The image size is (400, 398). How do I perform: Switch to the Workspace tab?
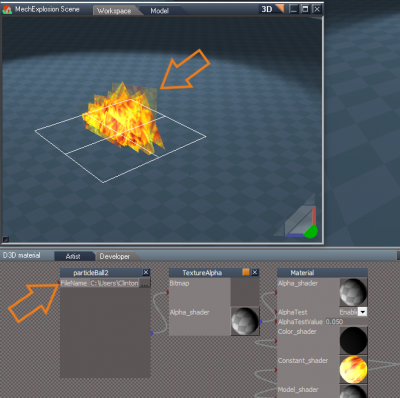(x=114, y=11)
